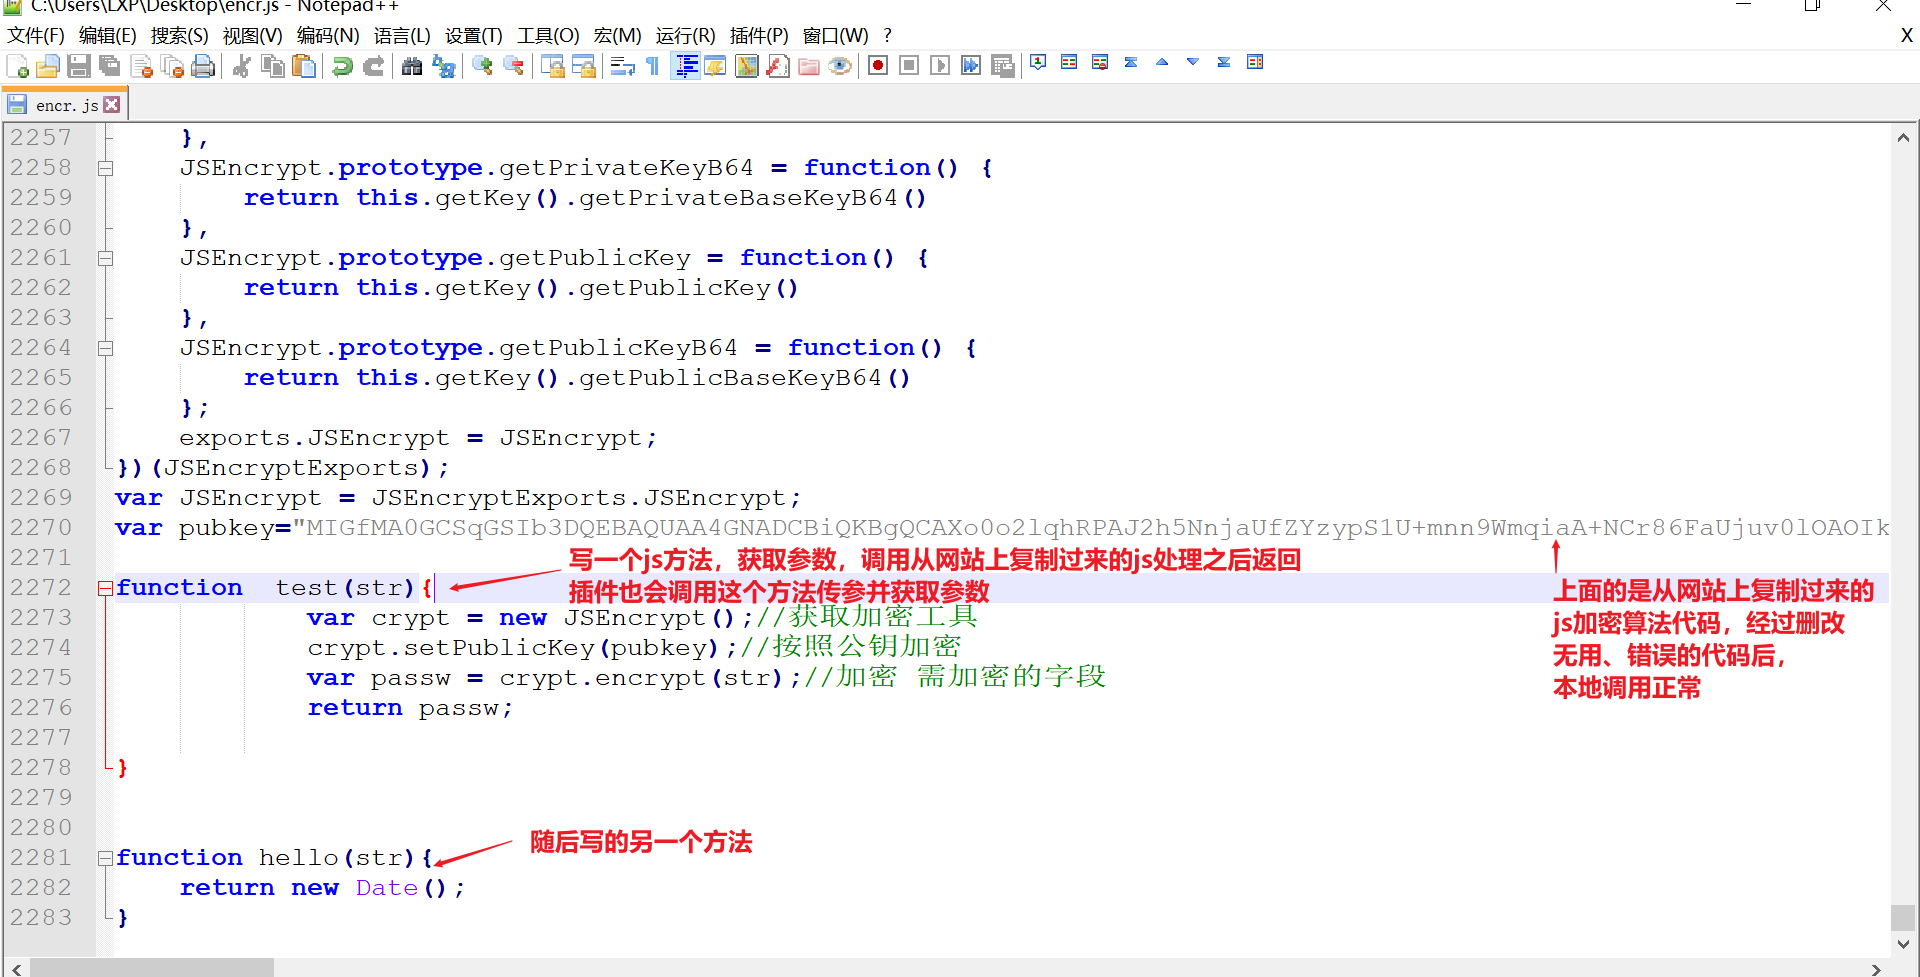Click the Cut scissors icon

click(x=241, y=66)
